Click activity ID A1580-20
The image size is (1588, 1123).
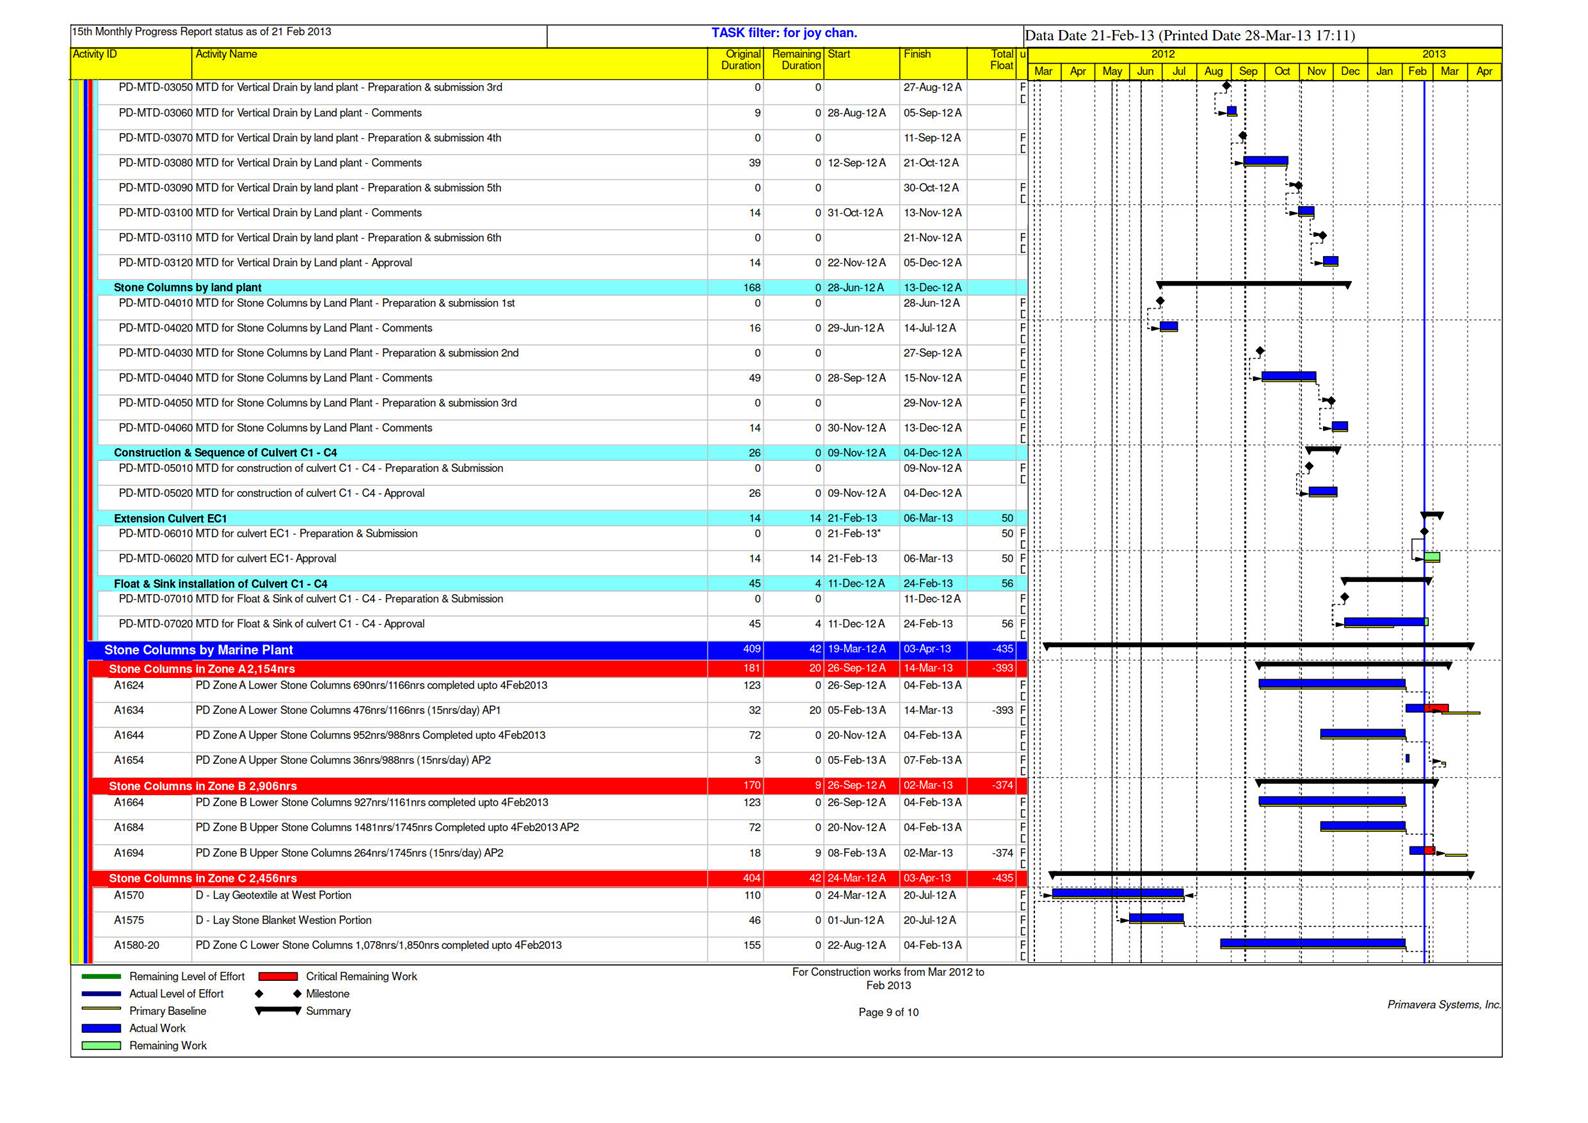point(136,945)
